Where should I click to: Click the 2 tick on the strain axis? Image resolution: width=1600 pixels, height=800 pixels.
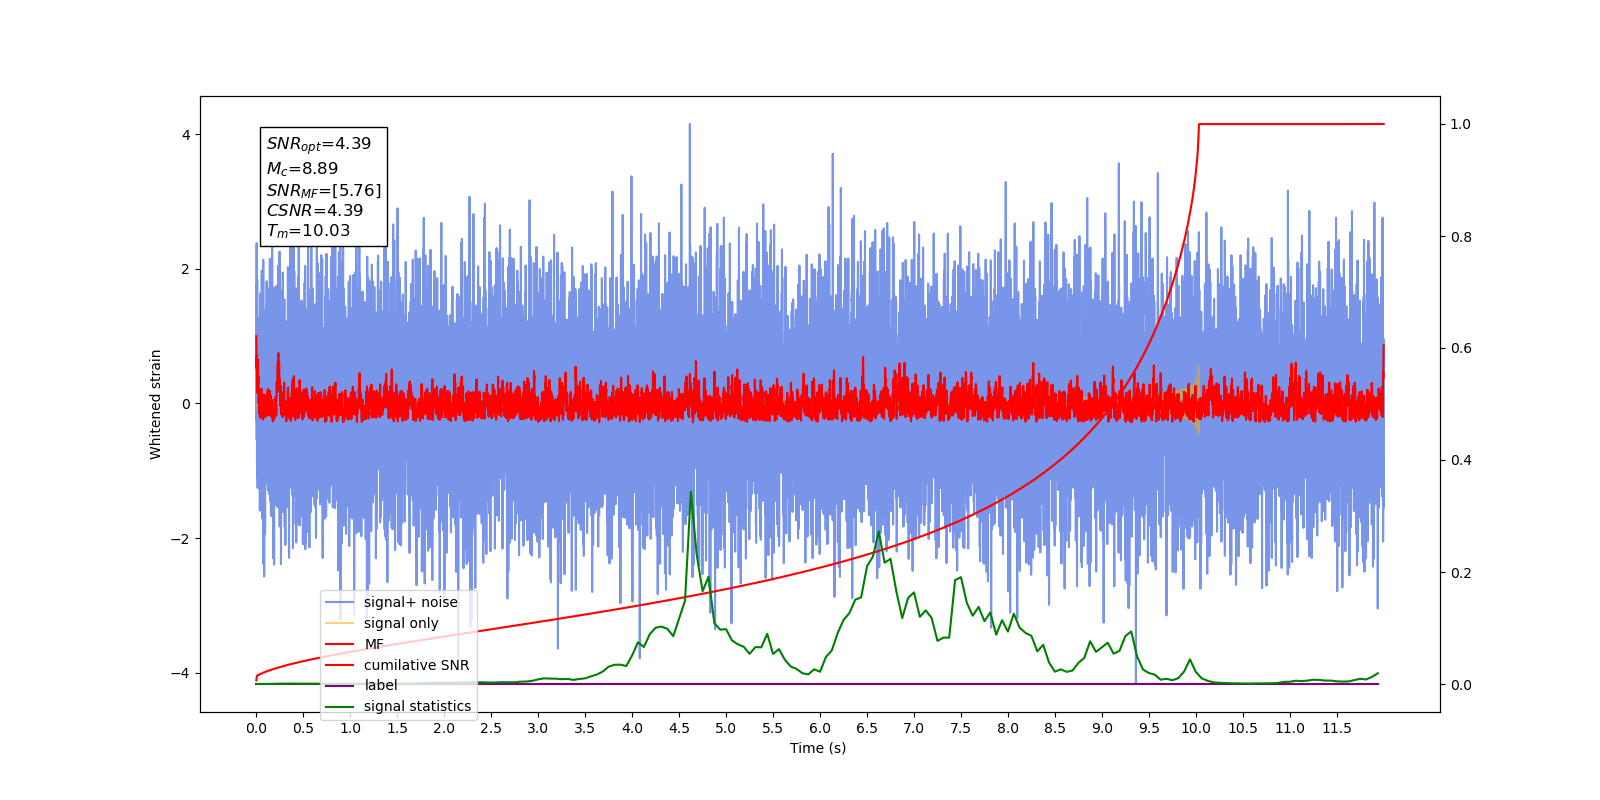click(x=185, y=269)
